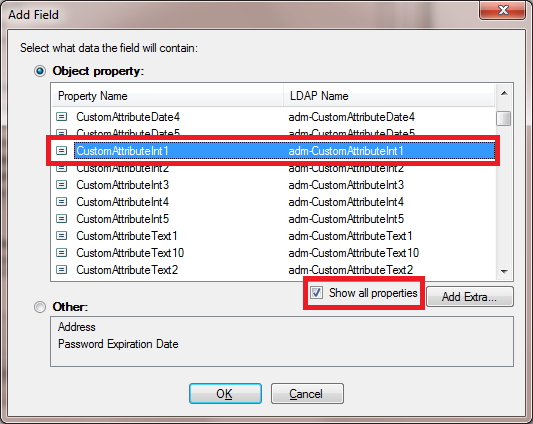533x424 pixels.
Task: Open the Add Extra dialog
Action: tap(469, 297)
